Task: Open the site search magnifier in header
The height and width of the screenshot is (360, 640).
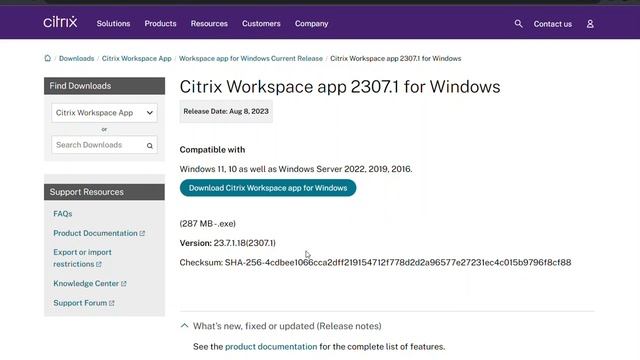Action: (x=518, y=24)
